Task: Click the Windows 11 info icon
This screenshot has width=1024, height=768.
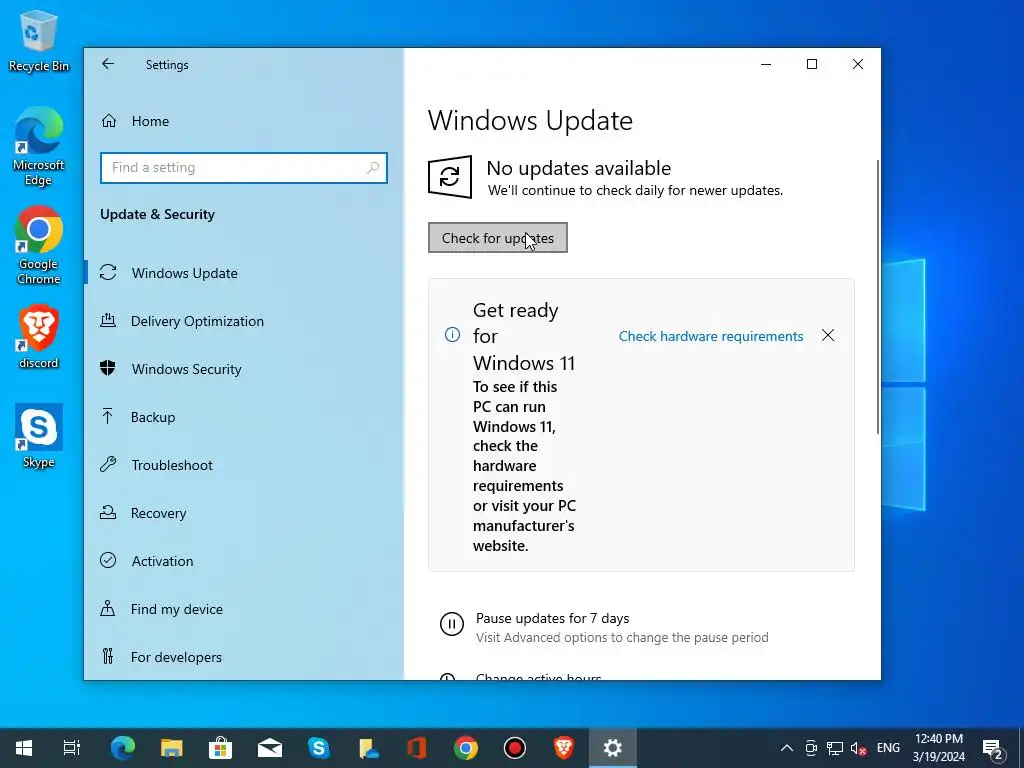Action: pyautogui.click(x=452, y=335)
